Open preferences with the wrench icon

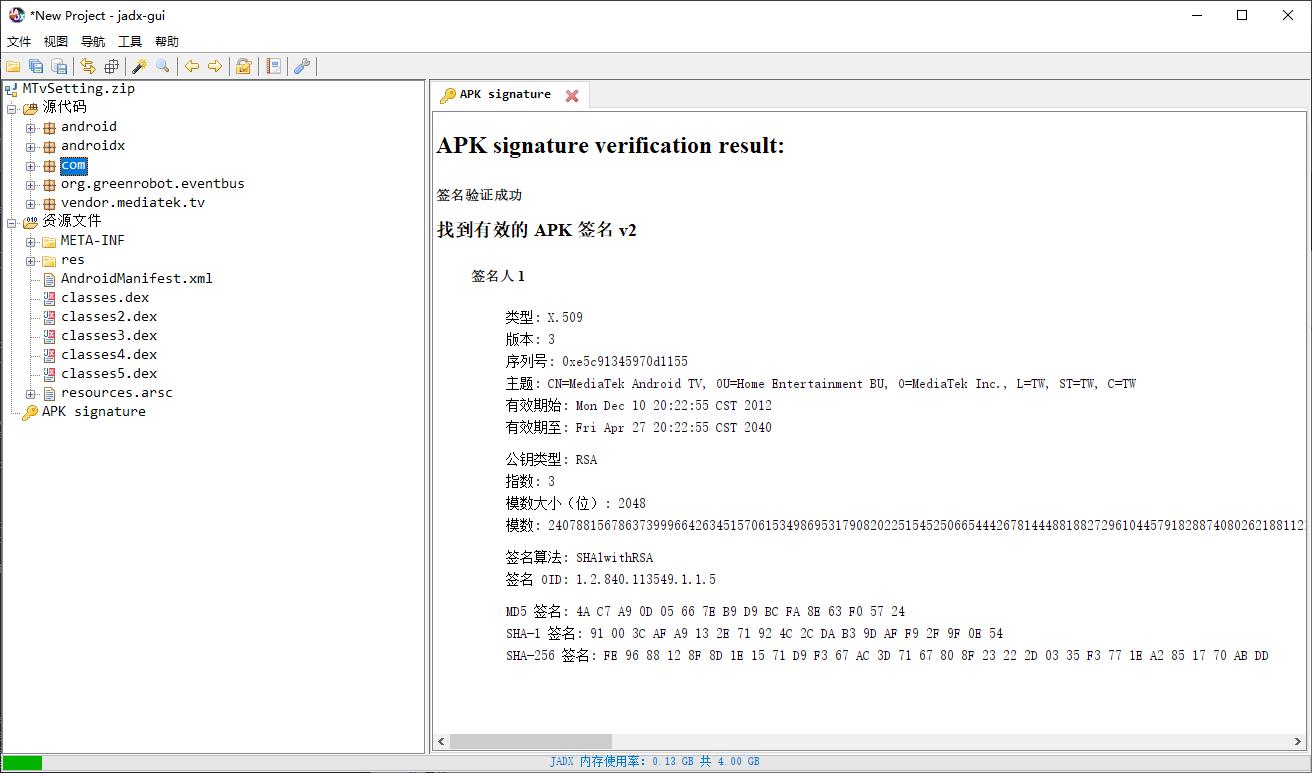pyautogui.click(x=302, y=66)
